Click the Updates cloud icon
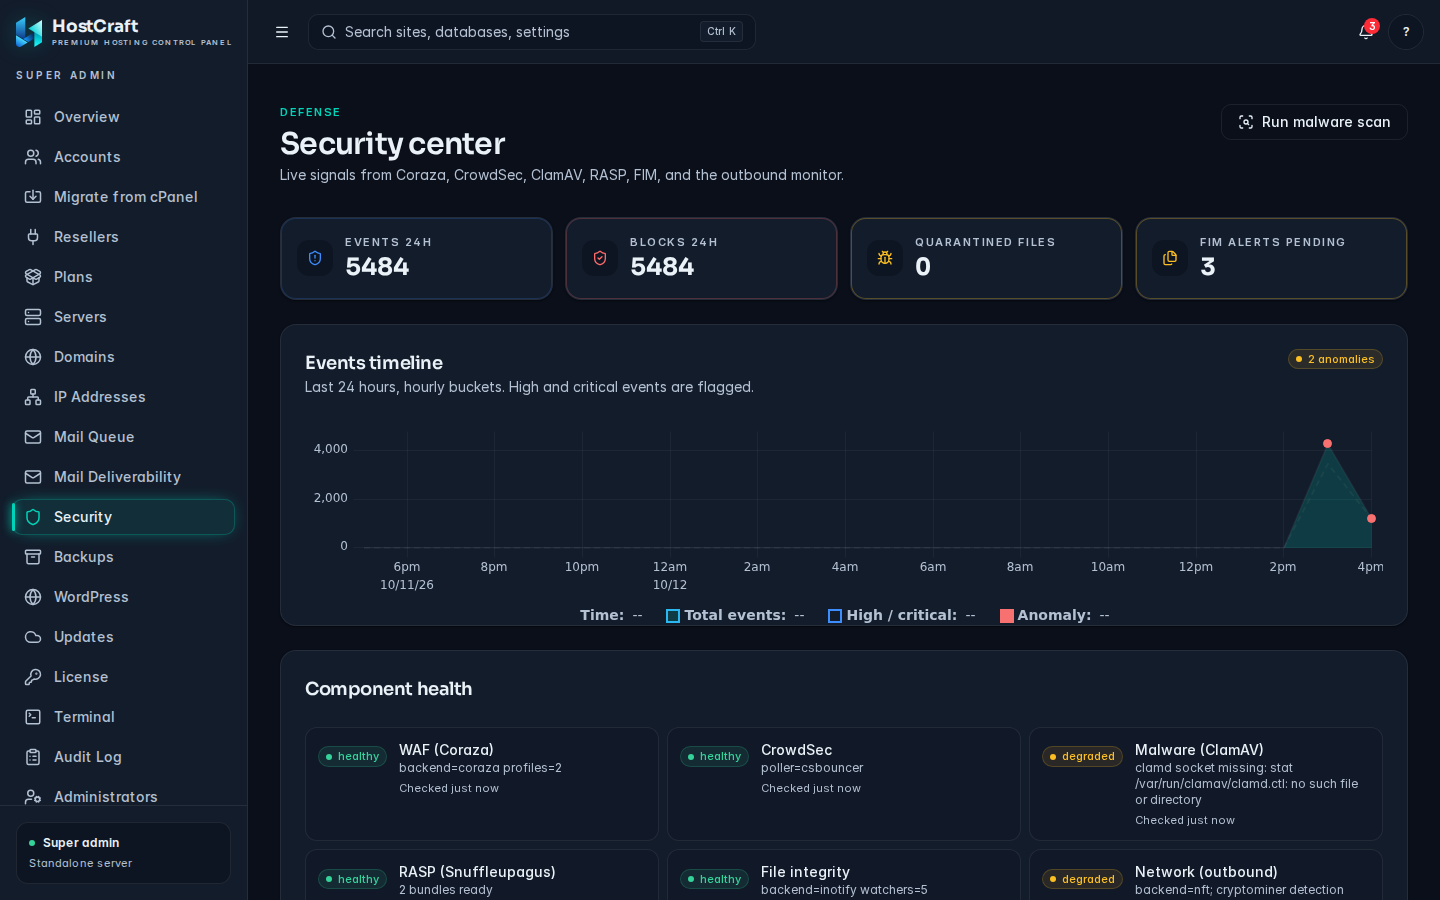Viewport: 1440px width, 900px height. click(33, 637)
